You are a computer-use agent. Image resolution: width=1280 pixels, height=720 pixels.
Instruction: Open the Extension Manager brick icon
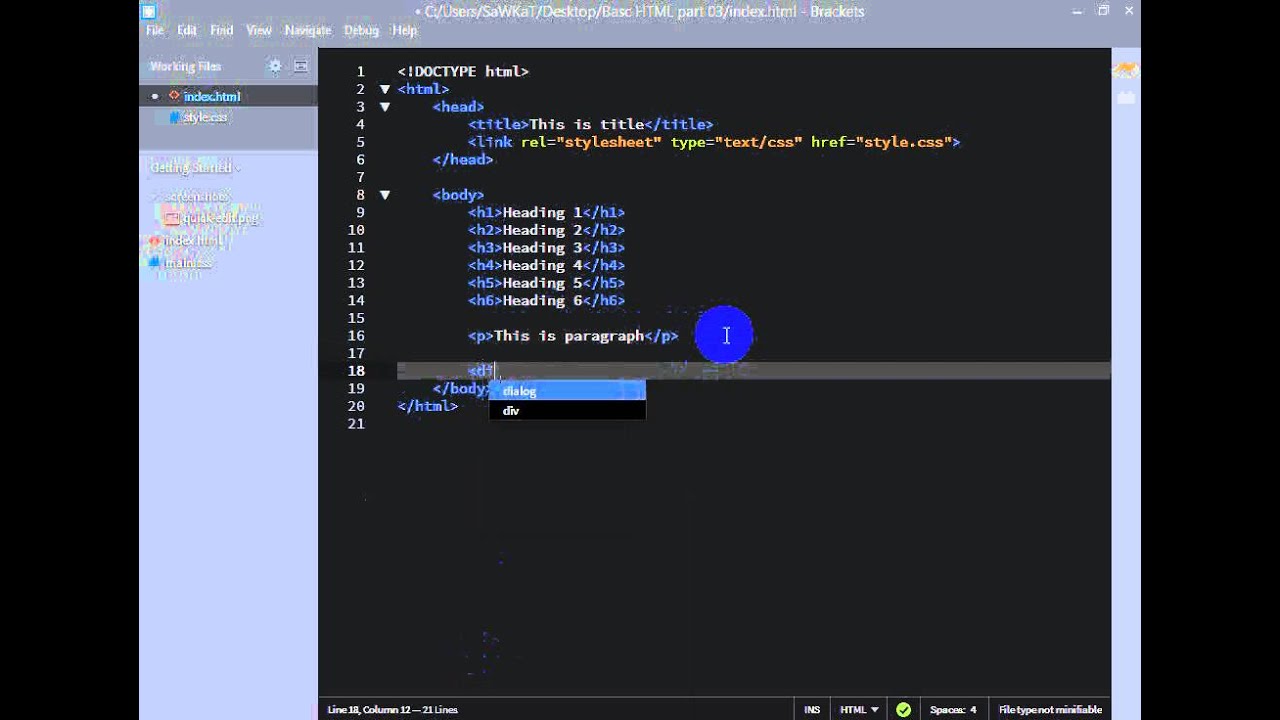click(x=1126, y=98)
